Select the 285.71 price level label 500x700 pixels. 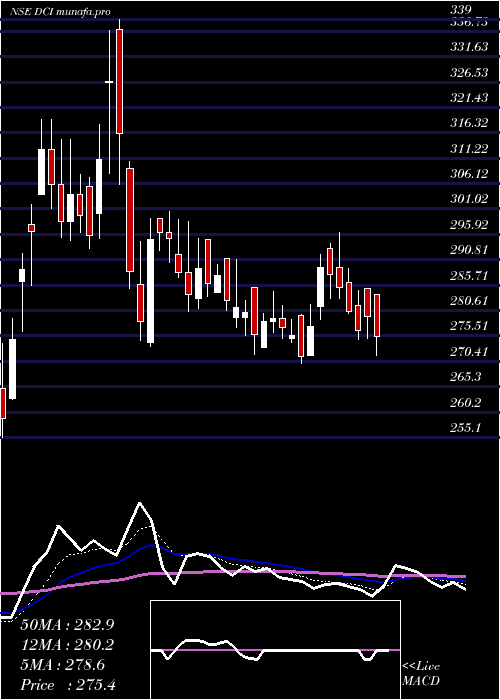coord(469,275)
